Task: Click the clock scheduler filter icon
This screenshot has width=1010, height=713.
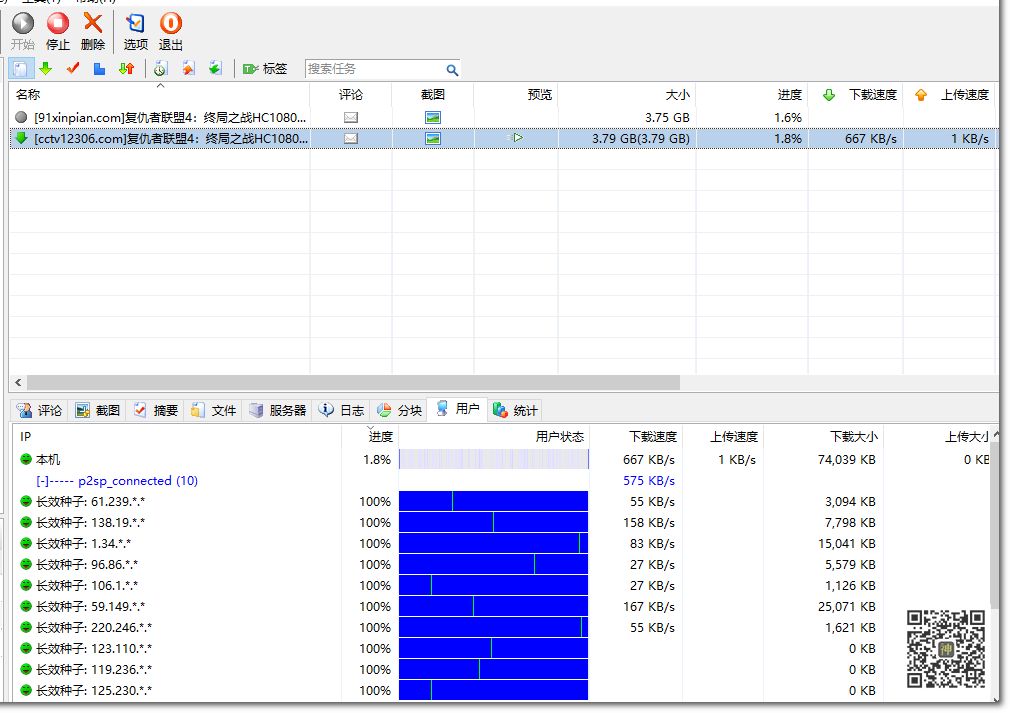Action: pos(160,68)
